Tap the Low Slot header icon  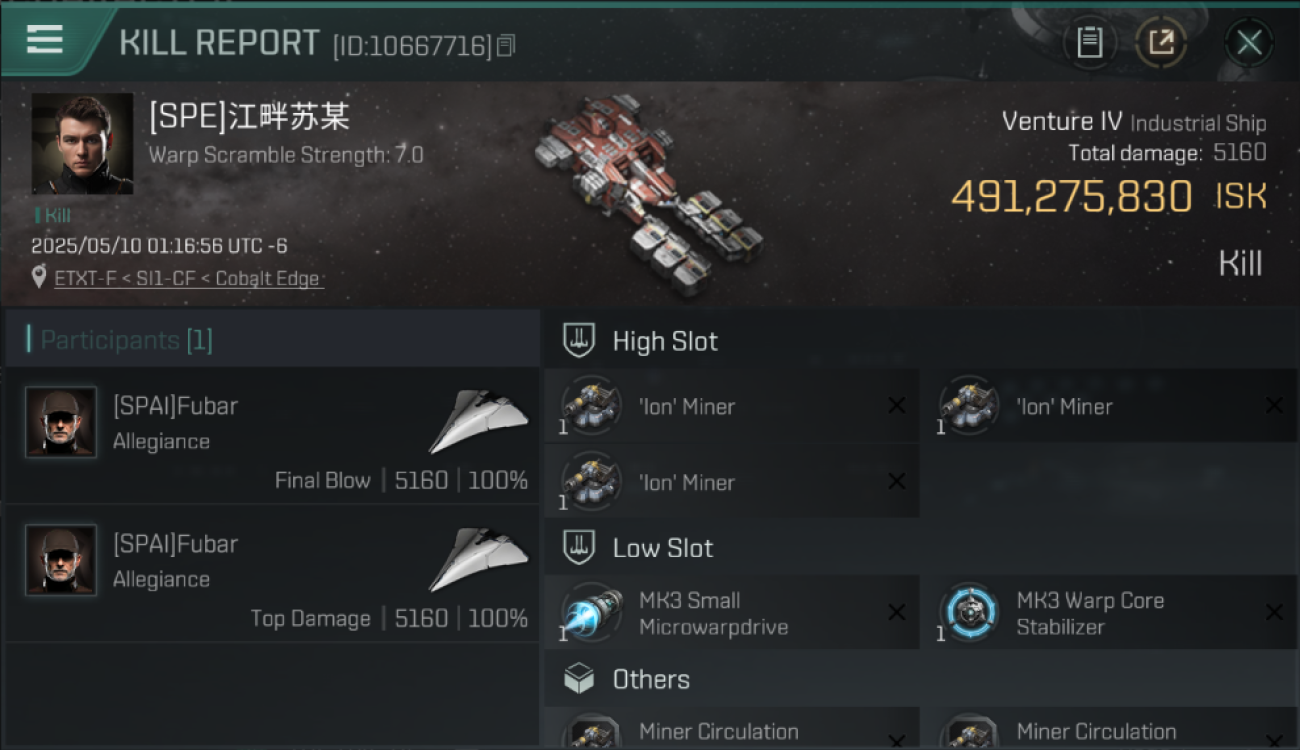579,547
